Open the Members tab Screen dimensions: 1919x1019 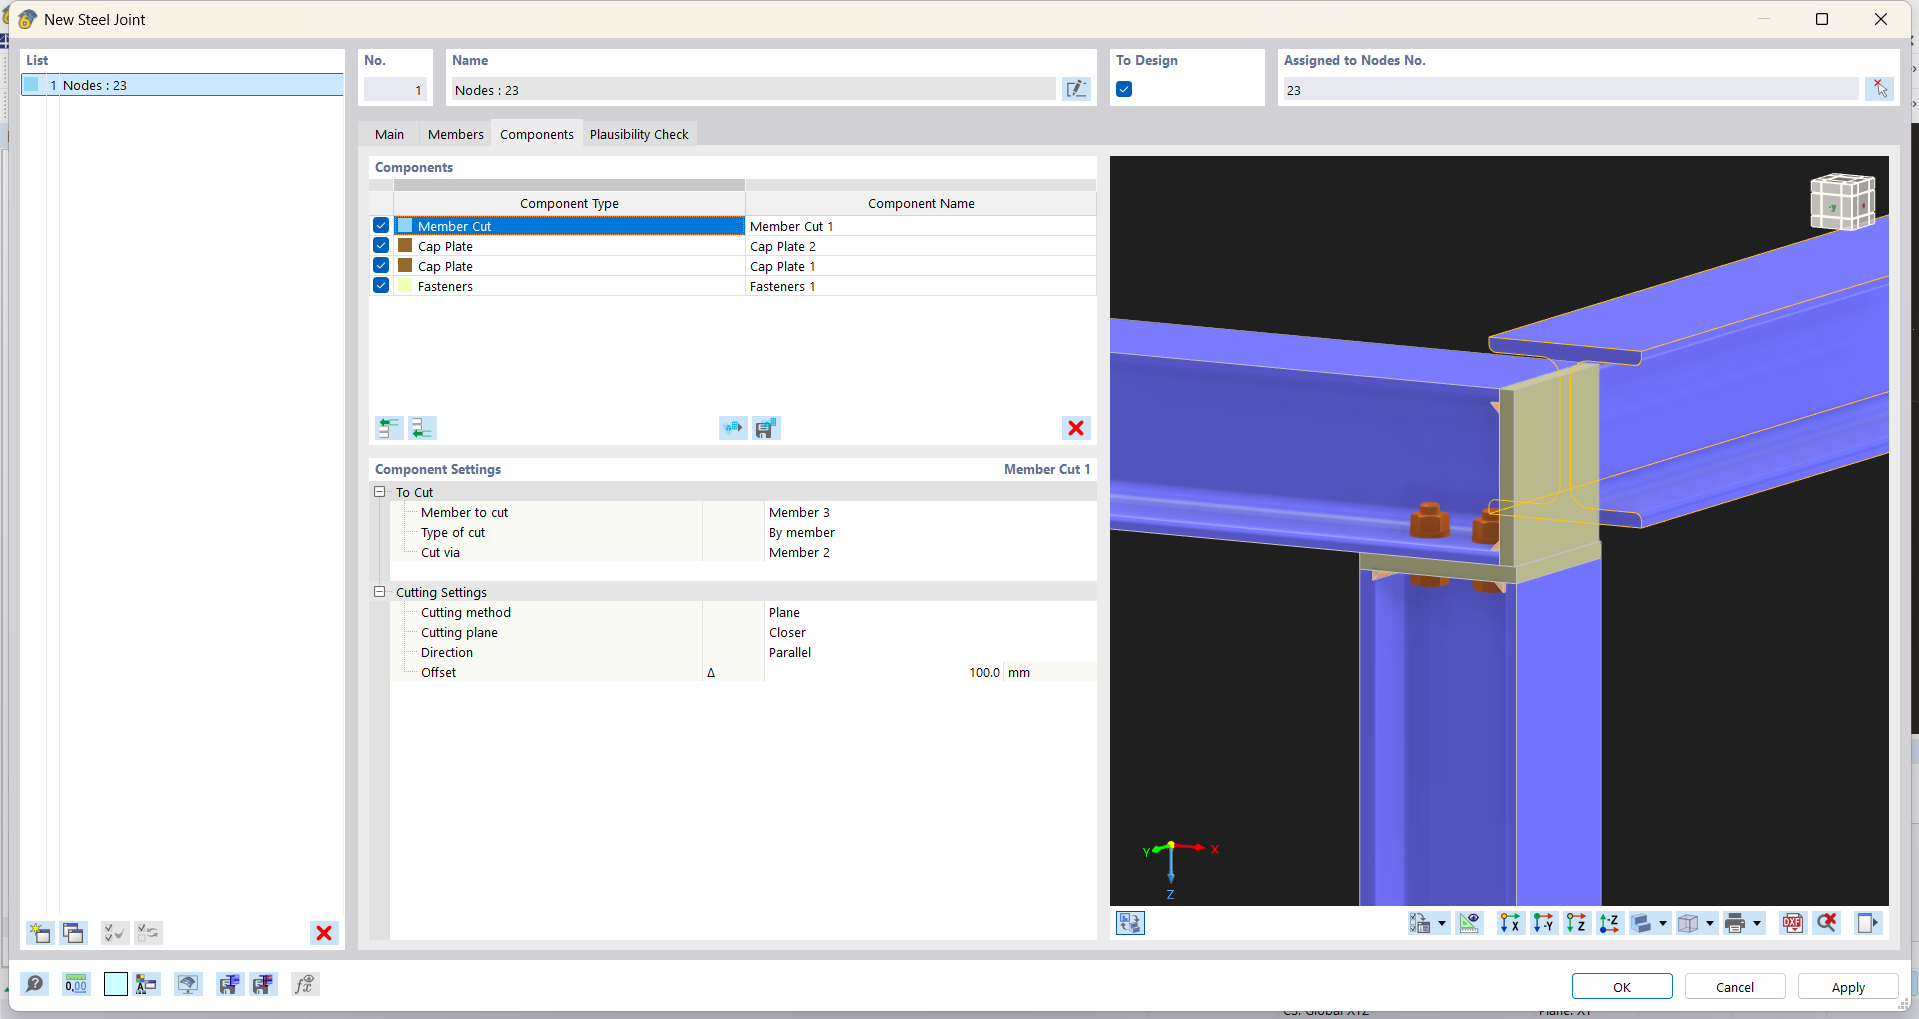tap(455, 134)
